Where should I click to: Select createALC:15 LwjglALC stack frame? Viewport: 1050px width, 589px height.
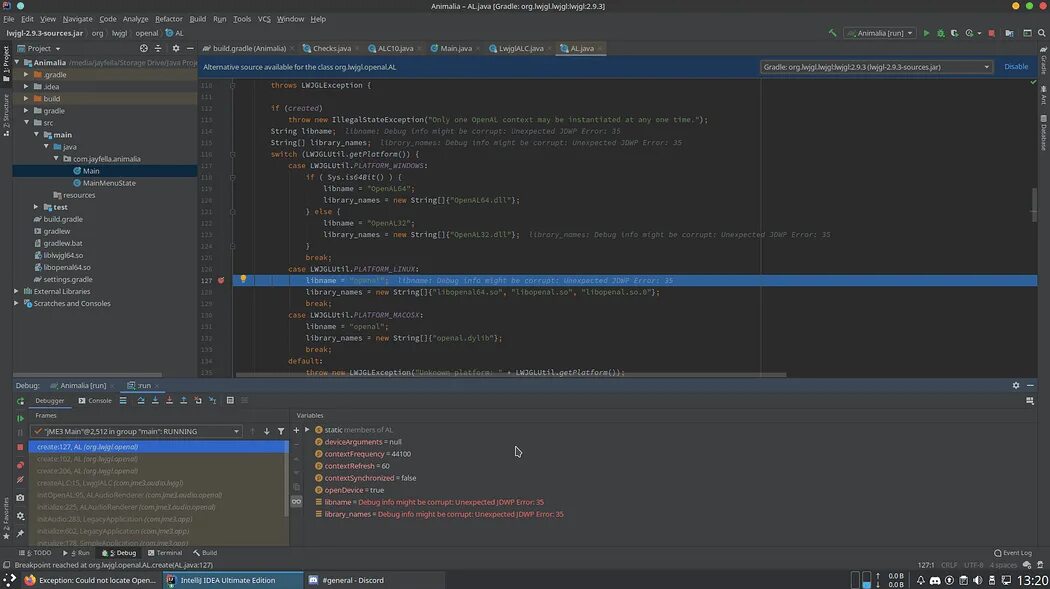pyautogui.click(x=110, y=483)
